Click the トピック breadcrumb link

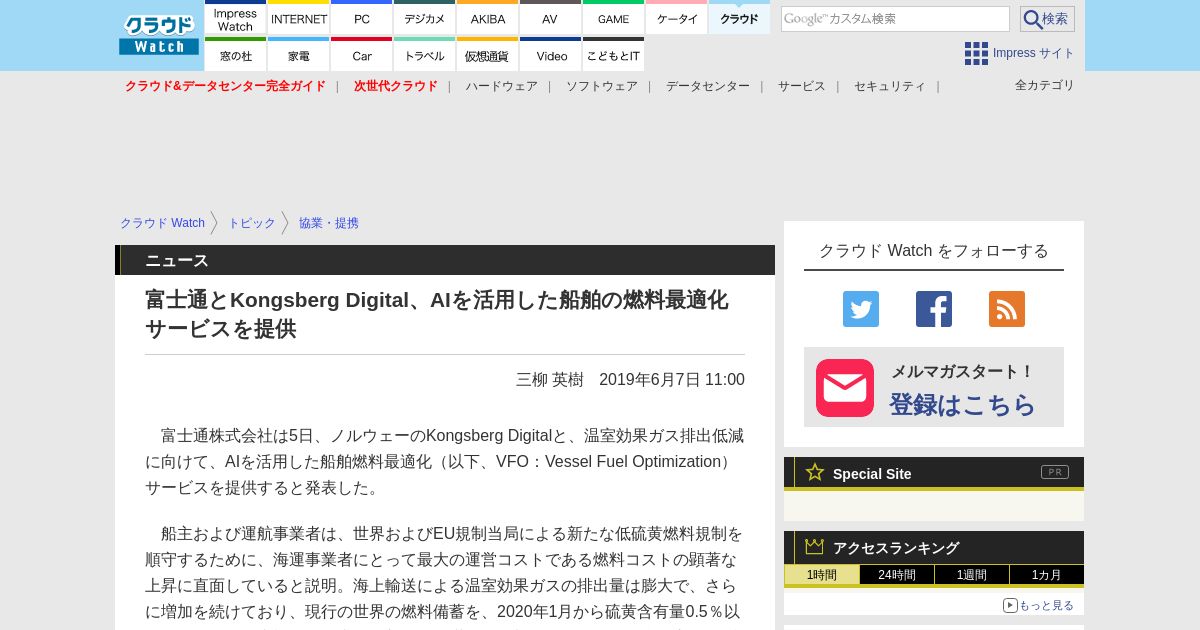(x=252, y=223)
